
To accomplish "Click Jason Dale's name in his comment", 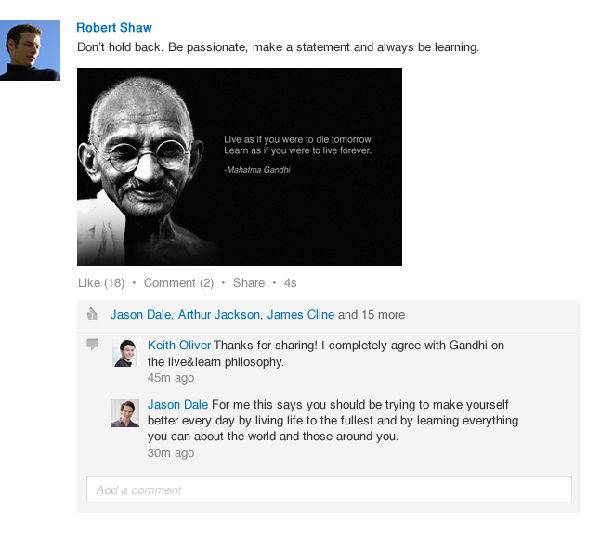I will point(178,405).
